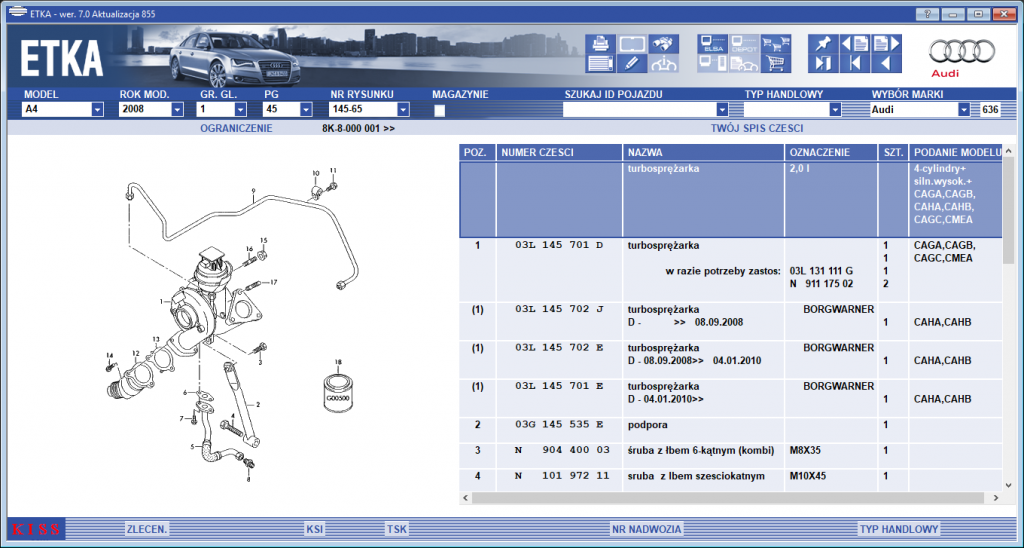The width and height of the screenshot is (1024, 548).
Task: Click the exit door icon
Action: 823,63
